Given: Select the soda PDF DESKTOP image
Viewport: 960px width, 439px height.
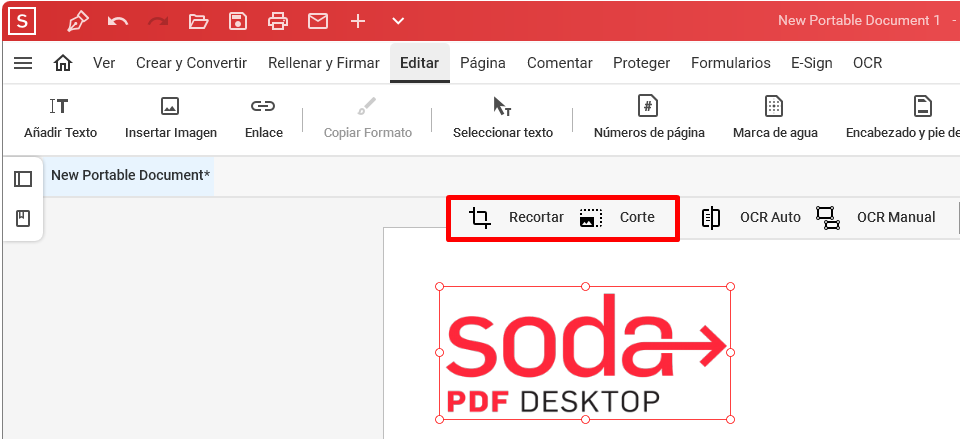Looking at the screenshot, I should (x=585, y=353).
